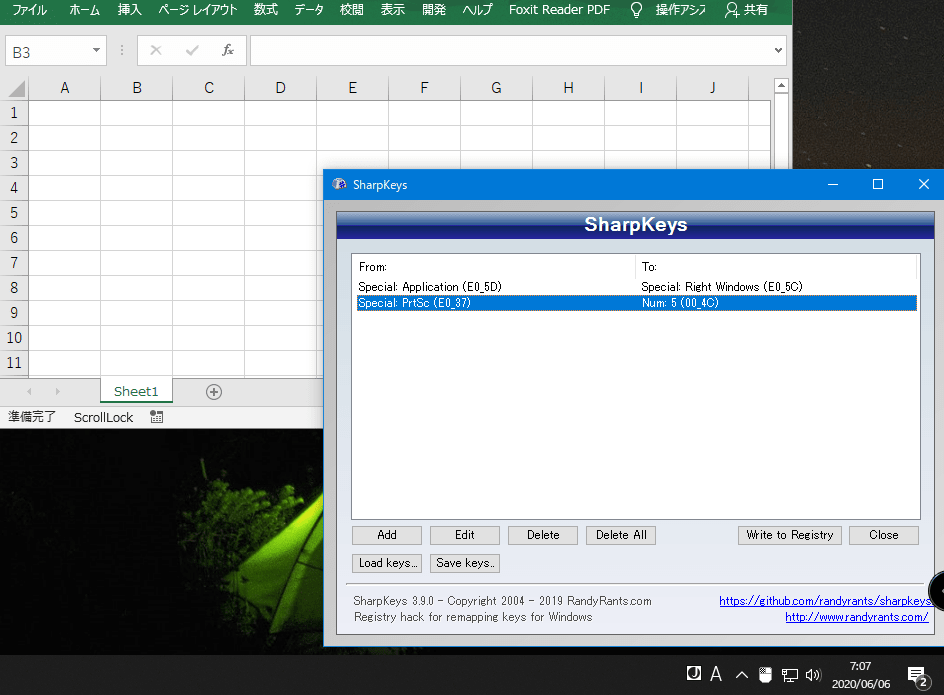Open the randyrants.com link
Viewport: 944px width, 695px height.
coord(856,617)
